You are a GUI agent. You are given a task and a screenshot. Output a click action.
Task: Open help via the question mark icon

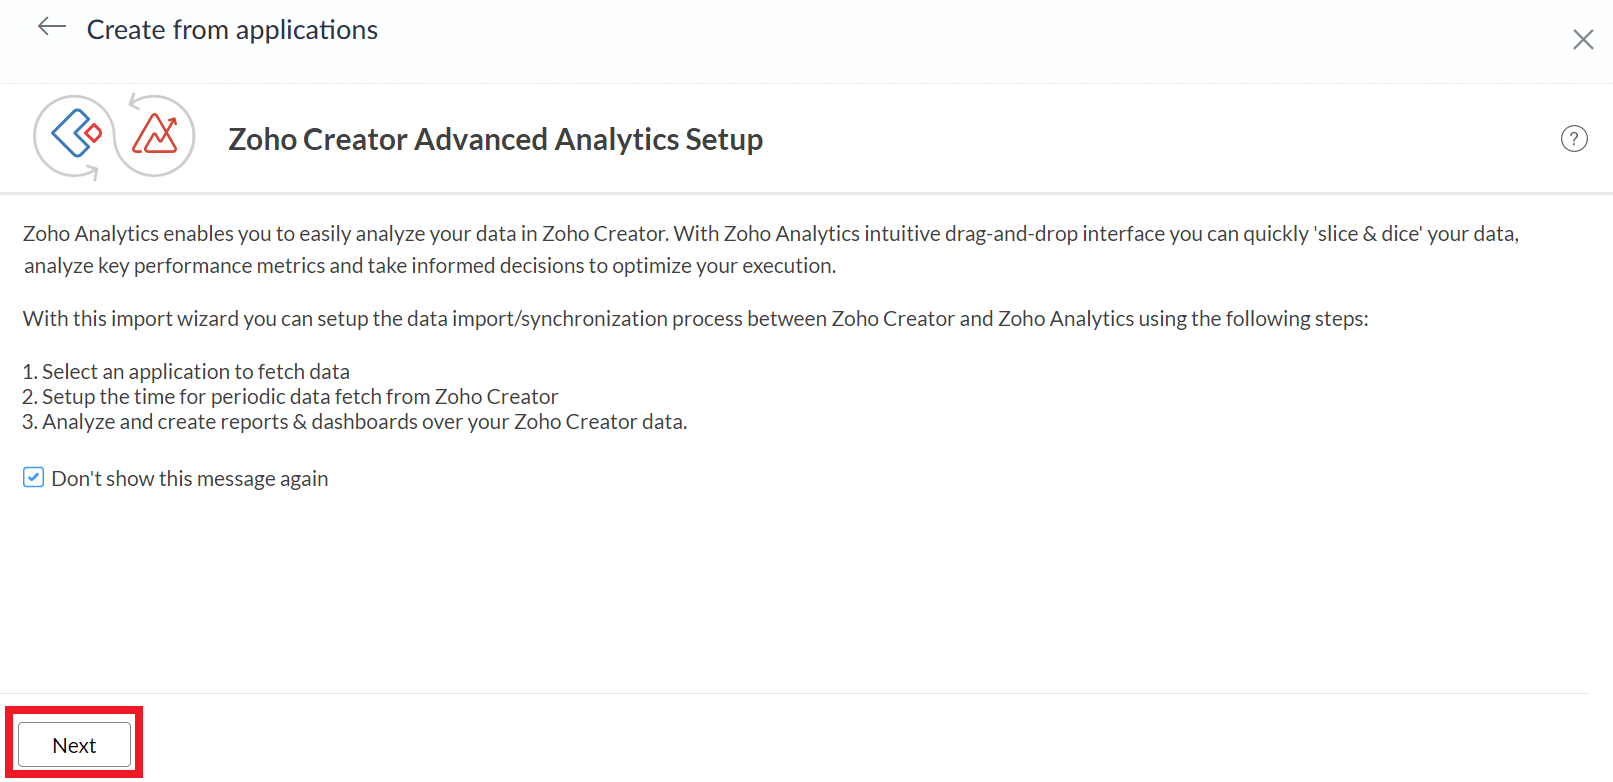tap(1573, 139)
